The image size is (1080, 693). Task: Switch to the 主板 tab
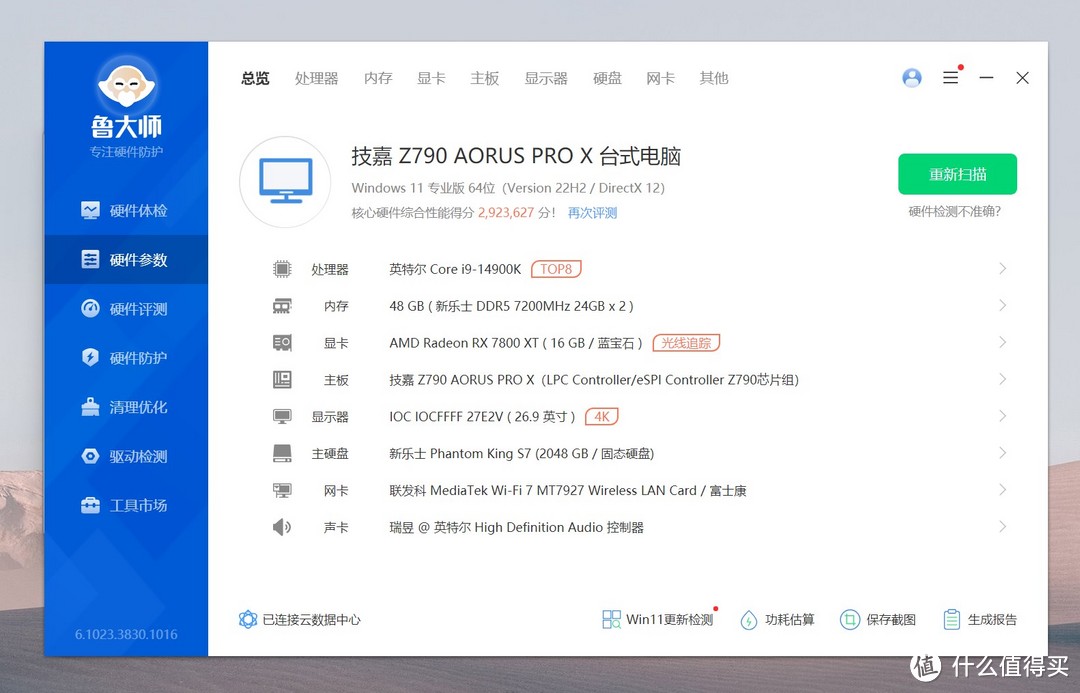[x=485, y=79]
